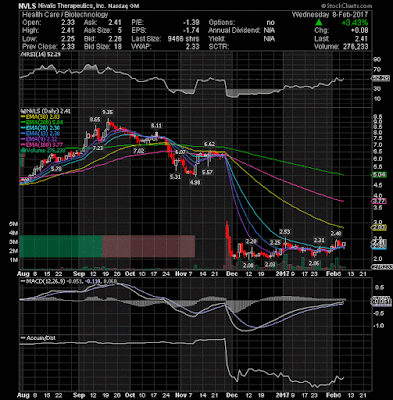This screenshot has height=400, width=393.
Task: Click the +3.43% percent change value
Action: pyautogui.click(x=355, y=23)
